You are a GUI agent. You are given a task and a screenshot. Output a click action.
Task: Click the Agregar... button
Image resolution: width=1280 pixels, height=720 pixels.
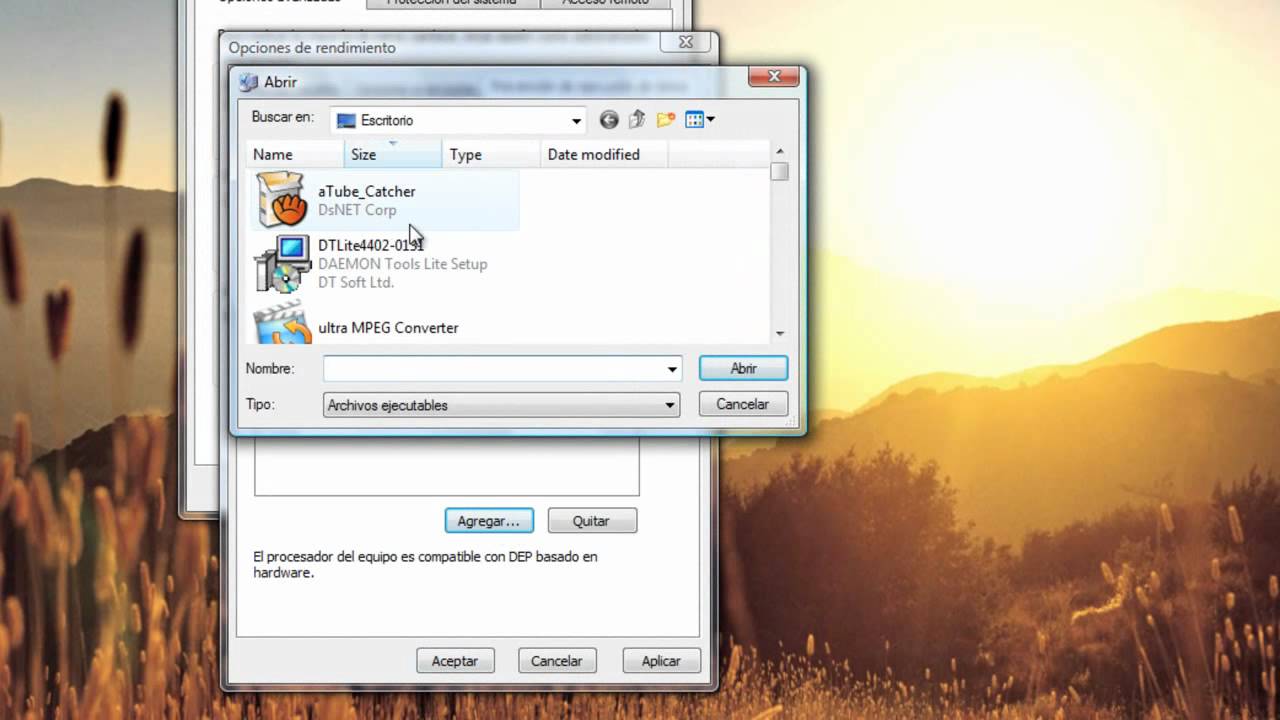(x=489, y=521)
